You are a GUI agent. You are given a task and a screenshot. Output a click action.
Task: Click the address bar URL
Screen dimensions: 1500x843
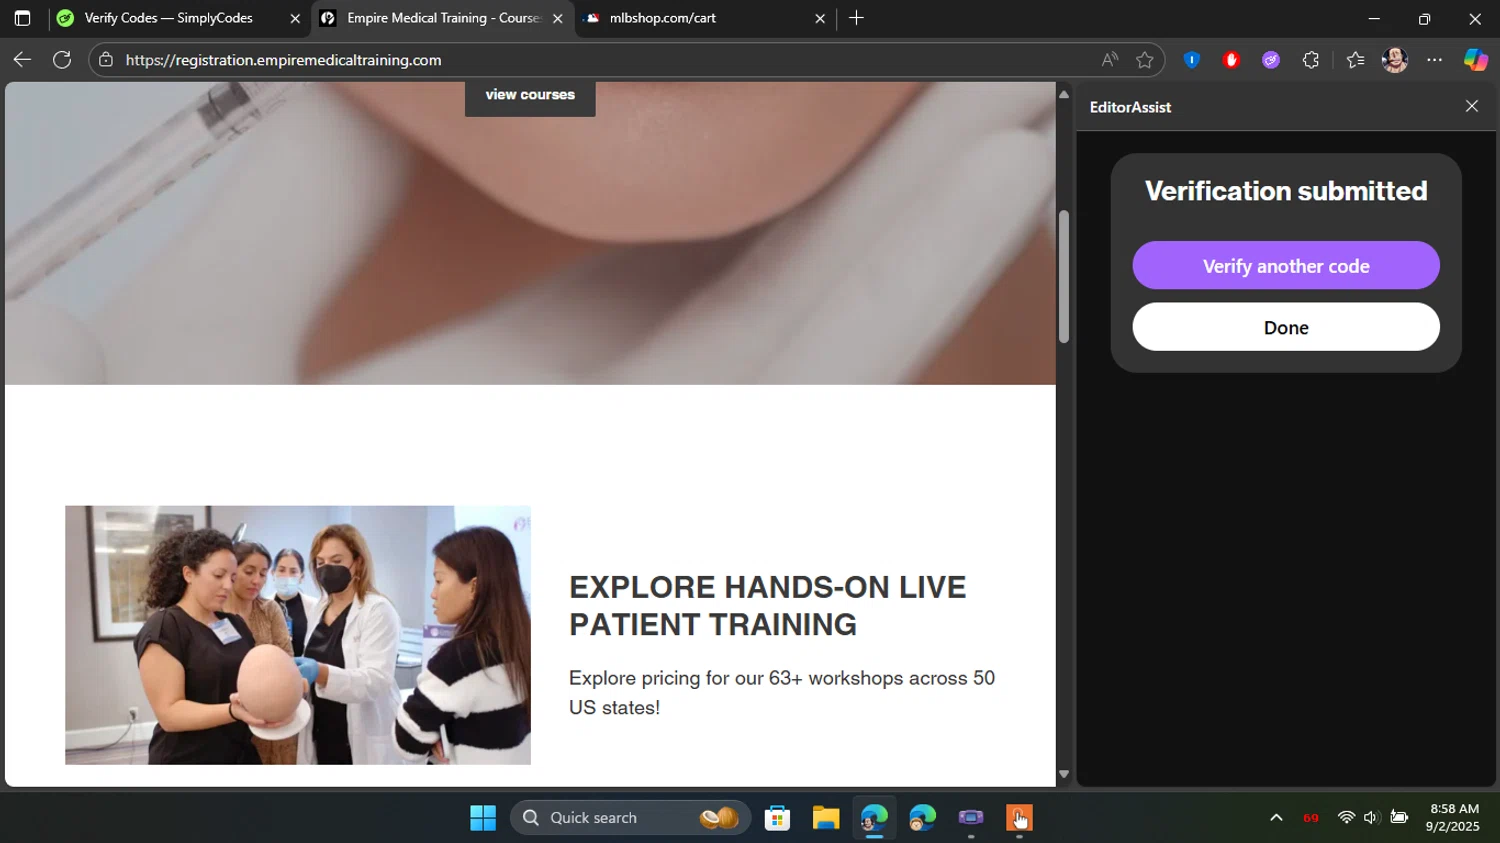click(x=284, y=60)
